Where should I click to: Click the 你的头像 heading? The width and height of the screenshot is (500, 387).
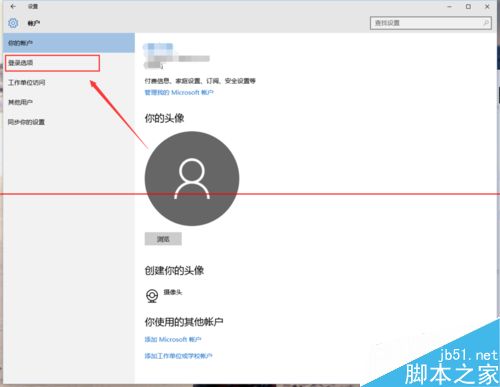pos(164,118)
